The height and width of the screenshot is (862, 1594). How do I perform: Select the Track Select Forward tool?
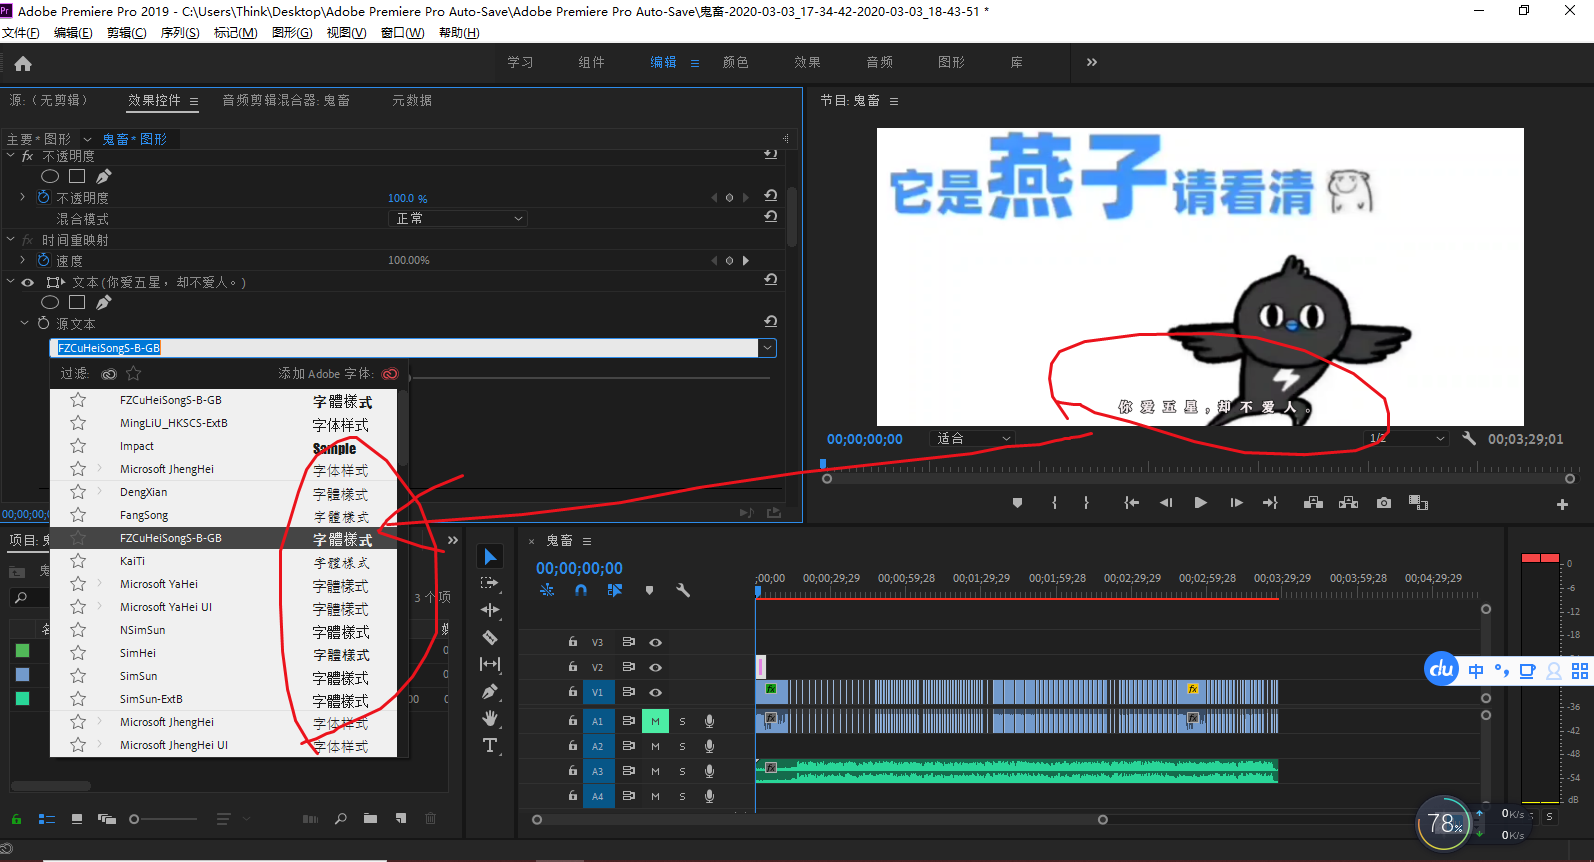tap(490, 583)
